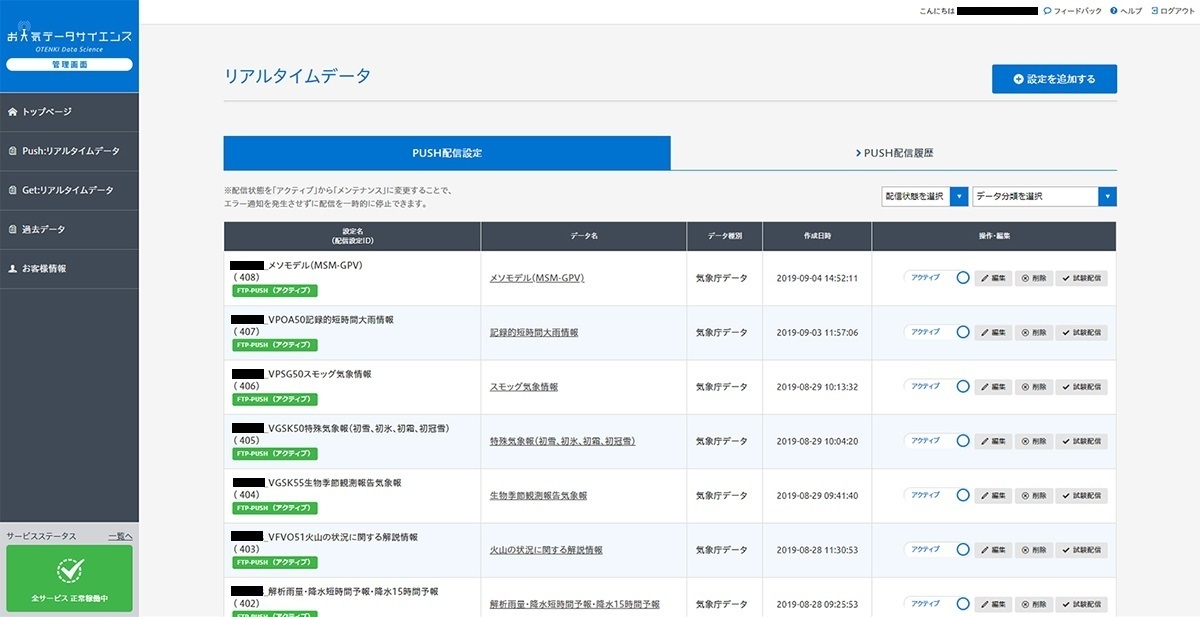This screenshot has height=617, width=1200.
Task: Delete the VPOA50 setting 407
Action: (x=1034, y=332)
